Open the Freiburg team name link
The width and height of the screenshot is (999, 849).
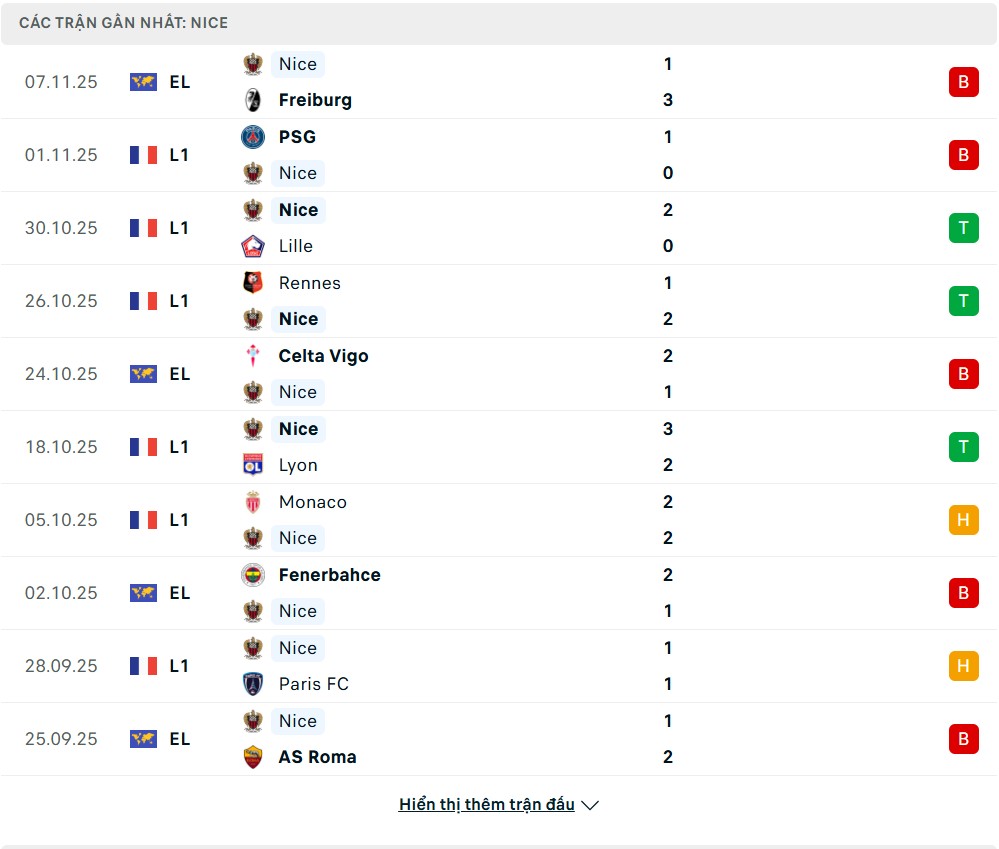click(315, 100)
